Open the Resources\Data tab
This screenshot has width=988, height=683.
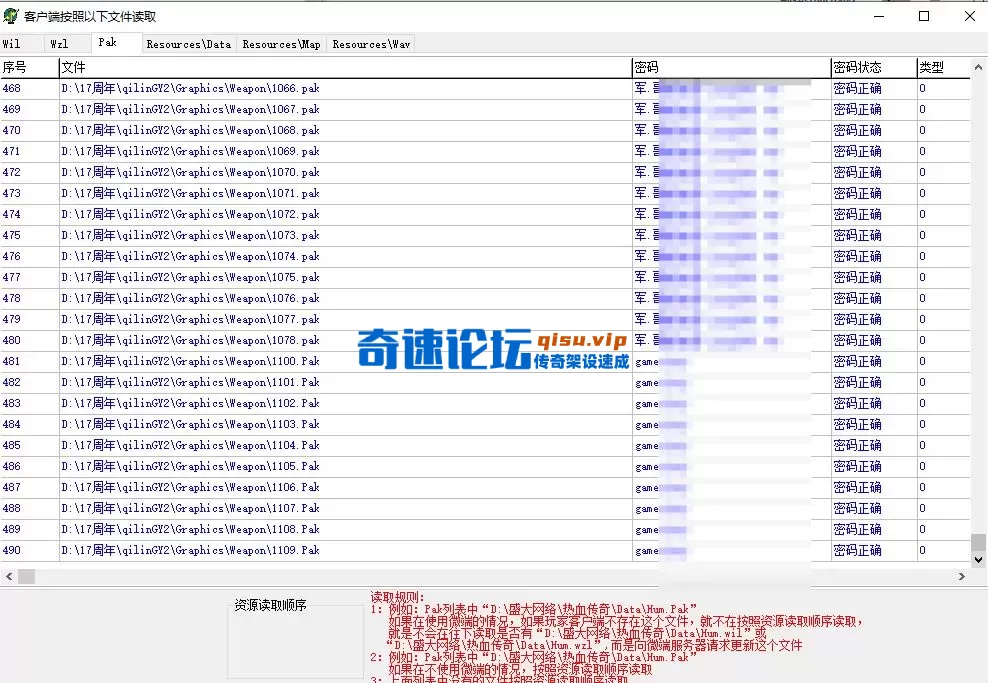(188, 43)
